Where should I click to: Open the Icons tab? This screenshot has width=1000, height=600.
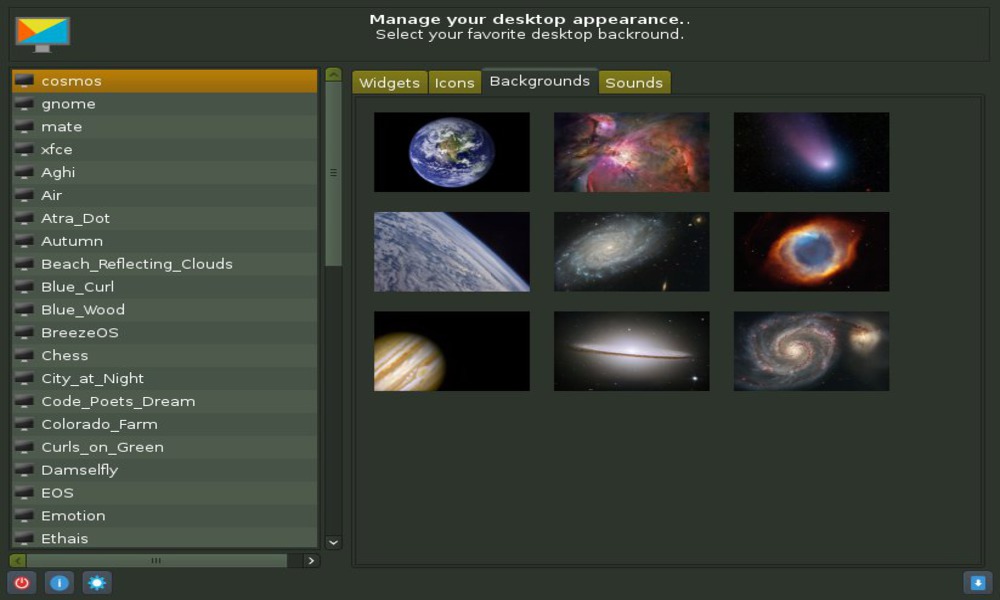454,83
